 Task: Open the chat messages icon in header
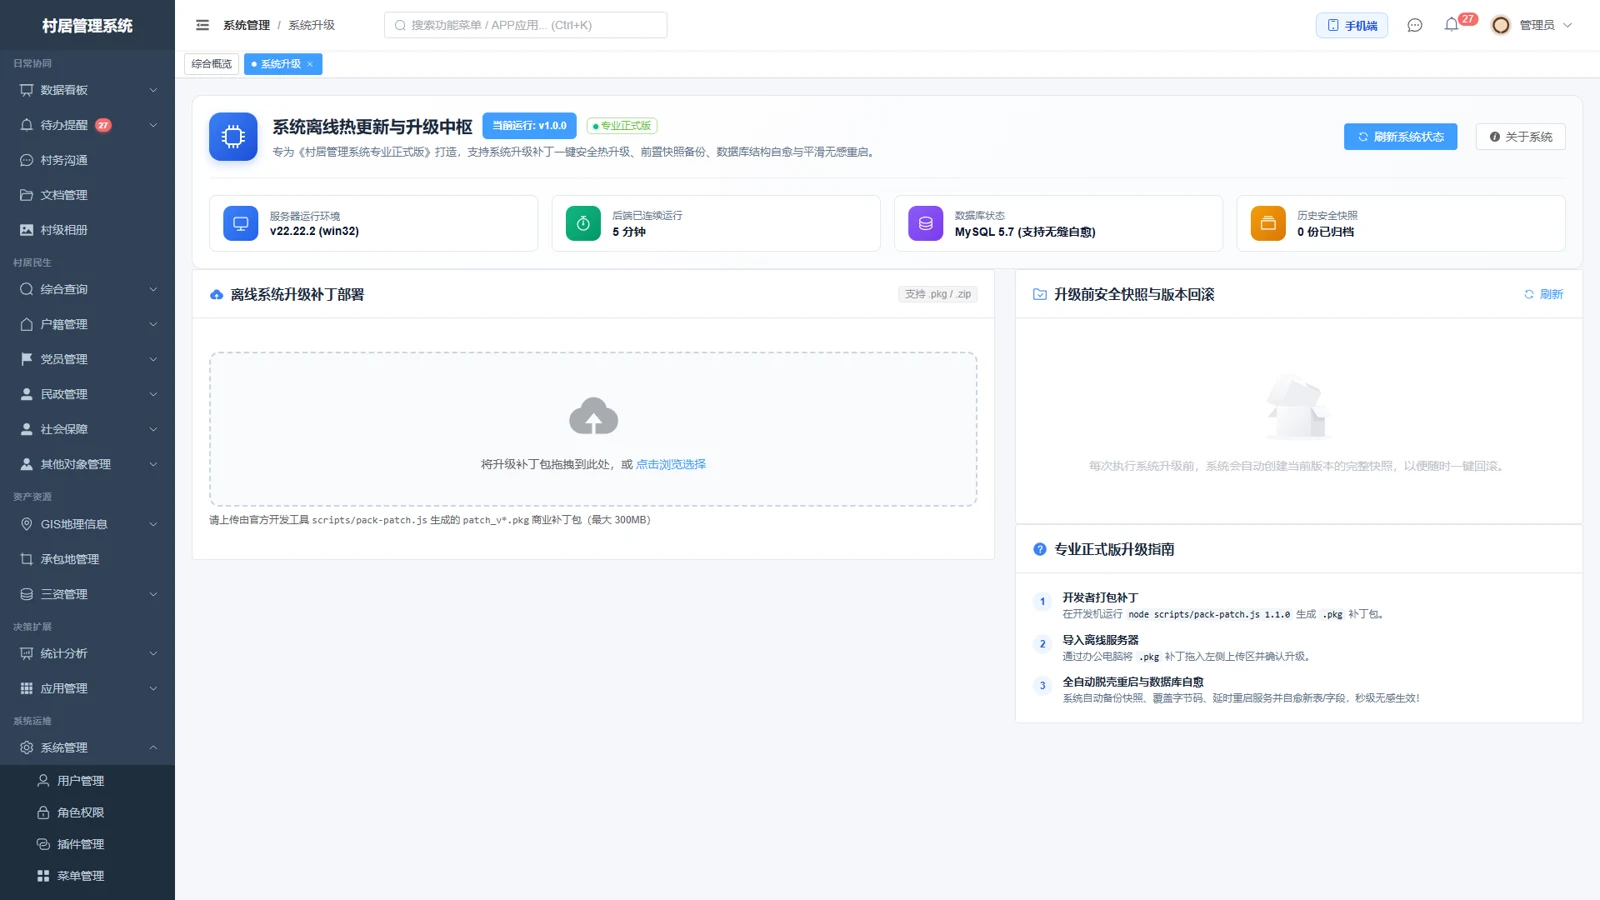coord(1414,25)
